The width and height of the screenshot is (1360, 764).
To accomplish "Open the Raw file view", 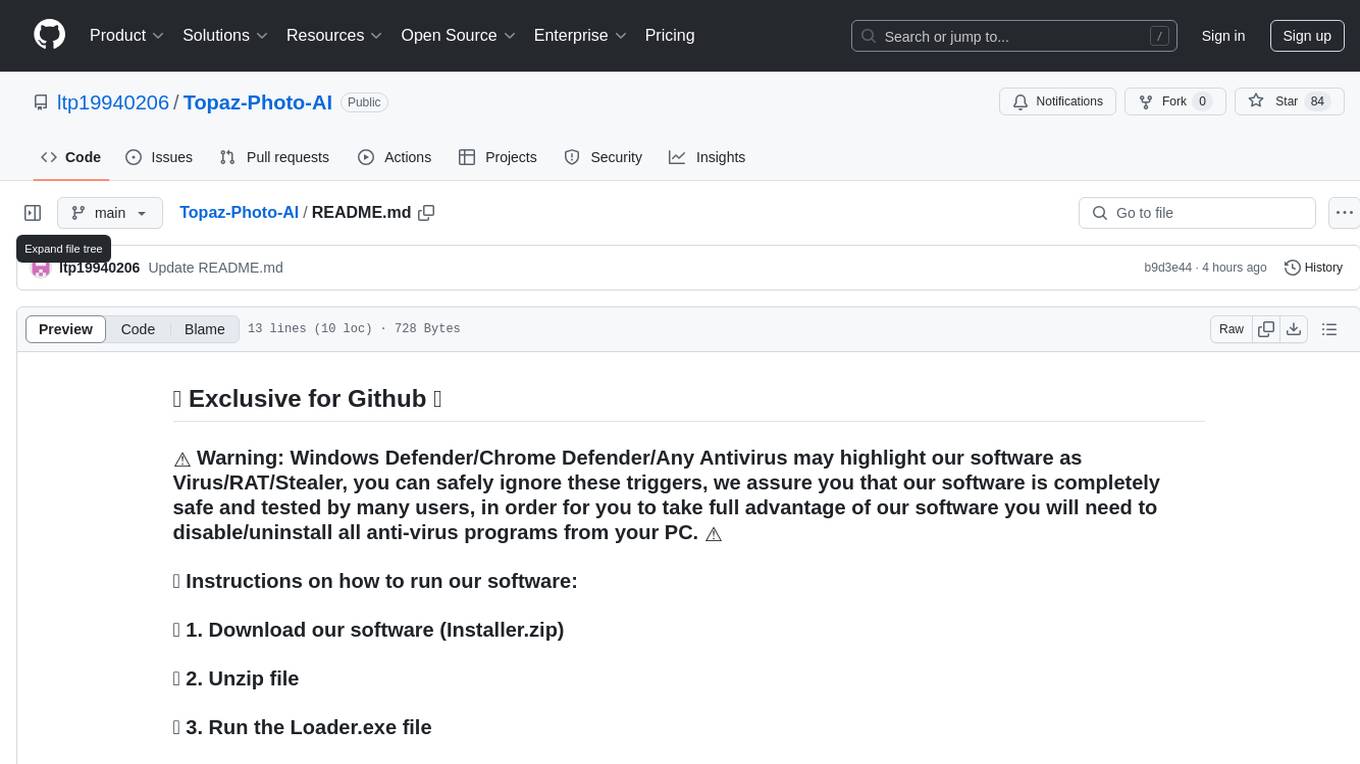I will (x=1231, y=329).
